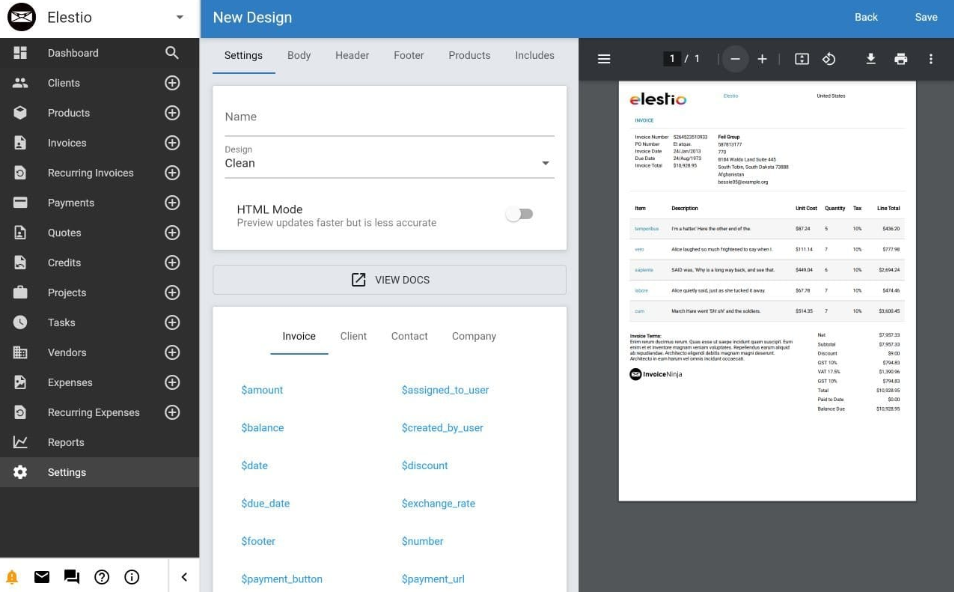Switch to the Footer tab
The image size is (954, 592).
[408, 55]
